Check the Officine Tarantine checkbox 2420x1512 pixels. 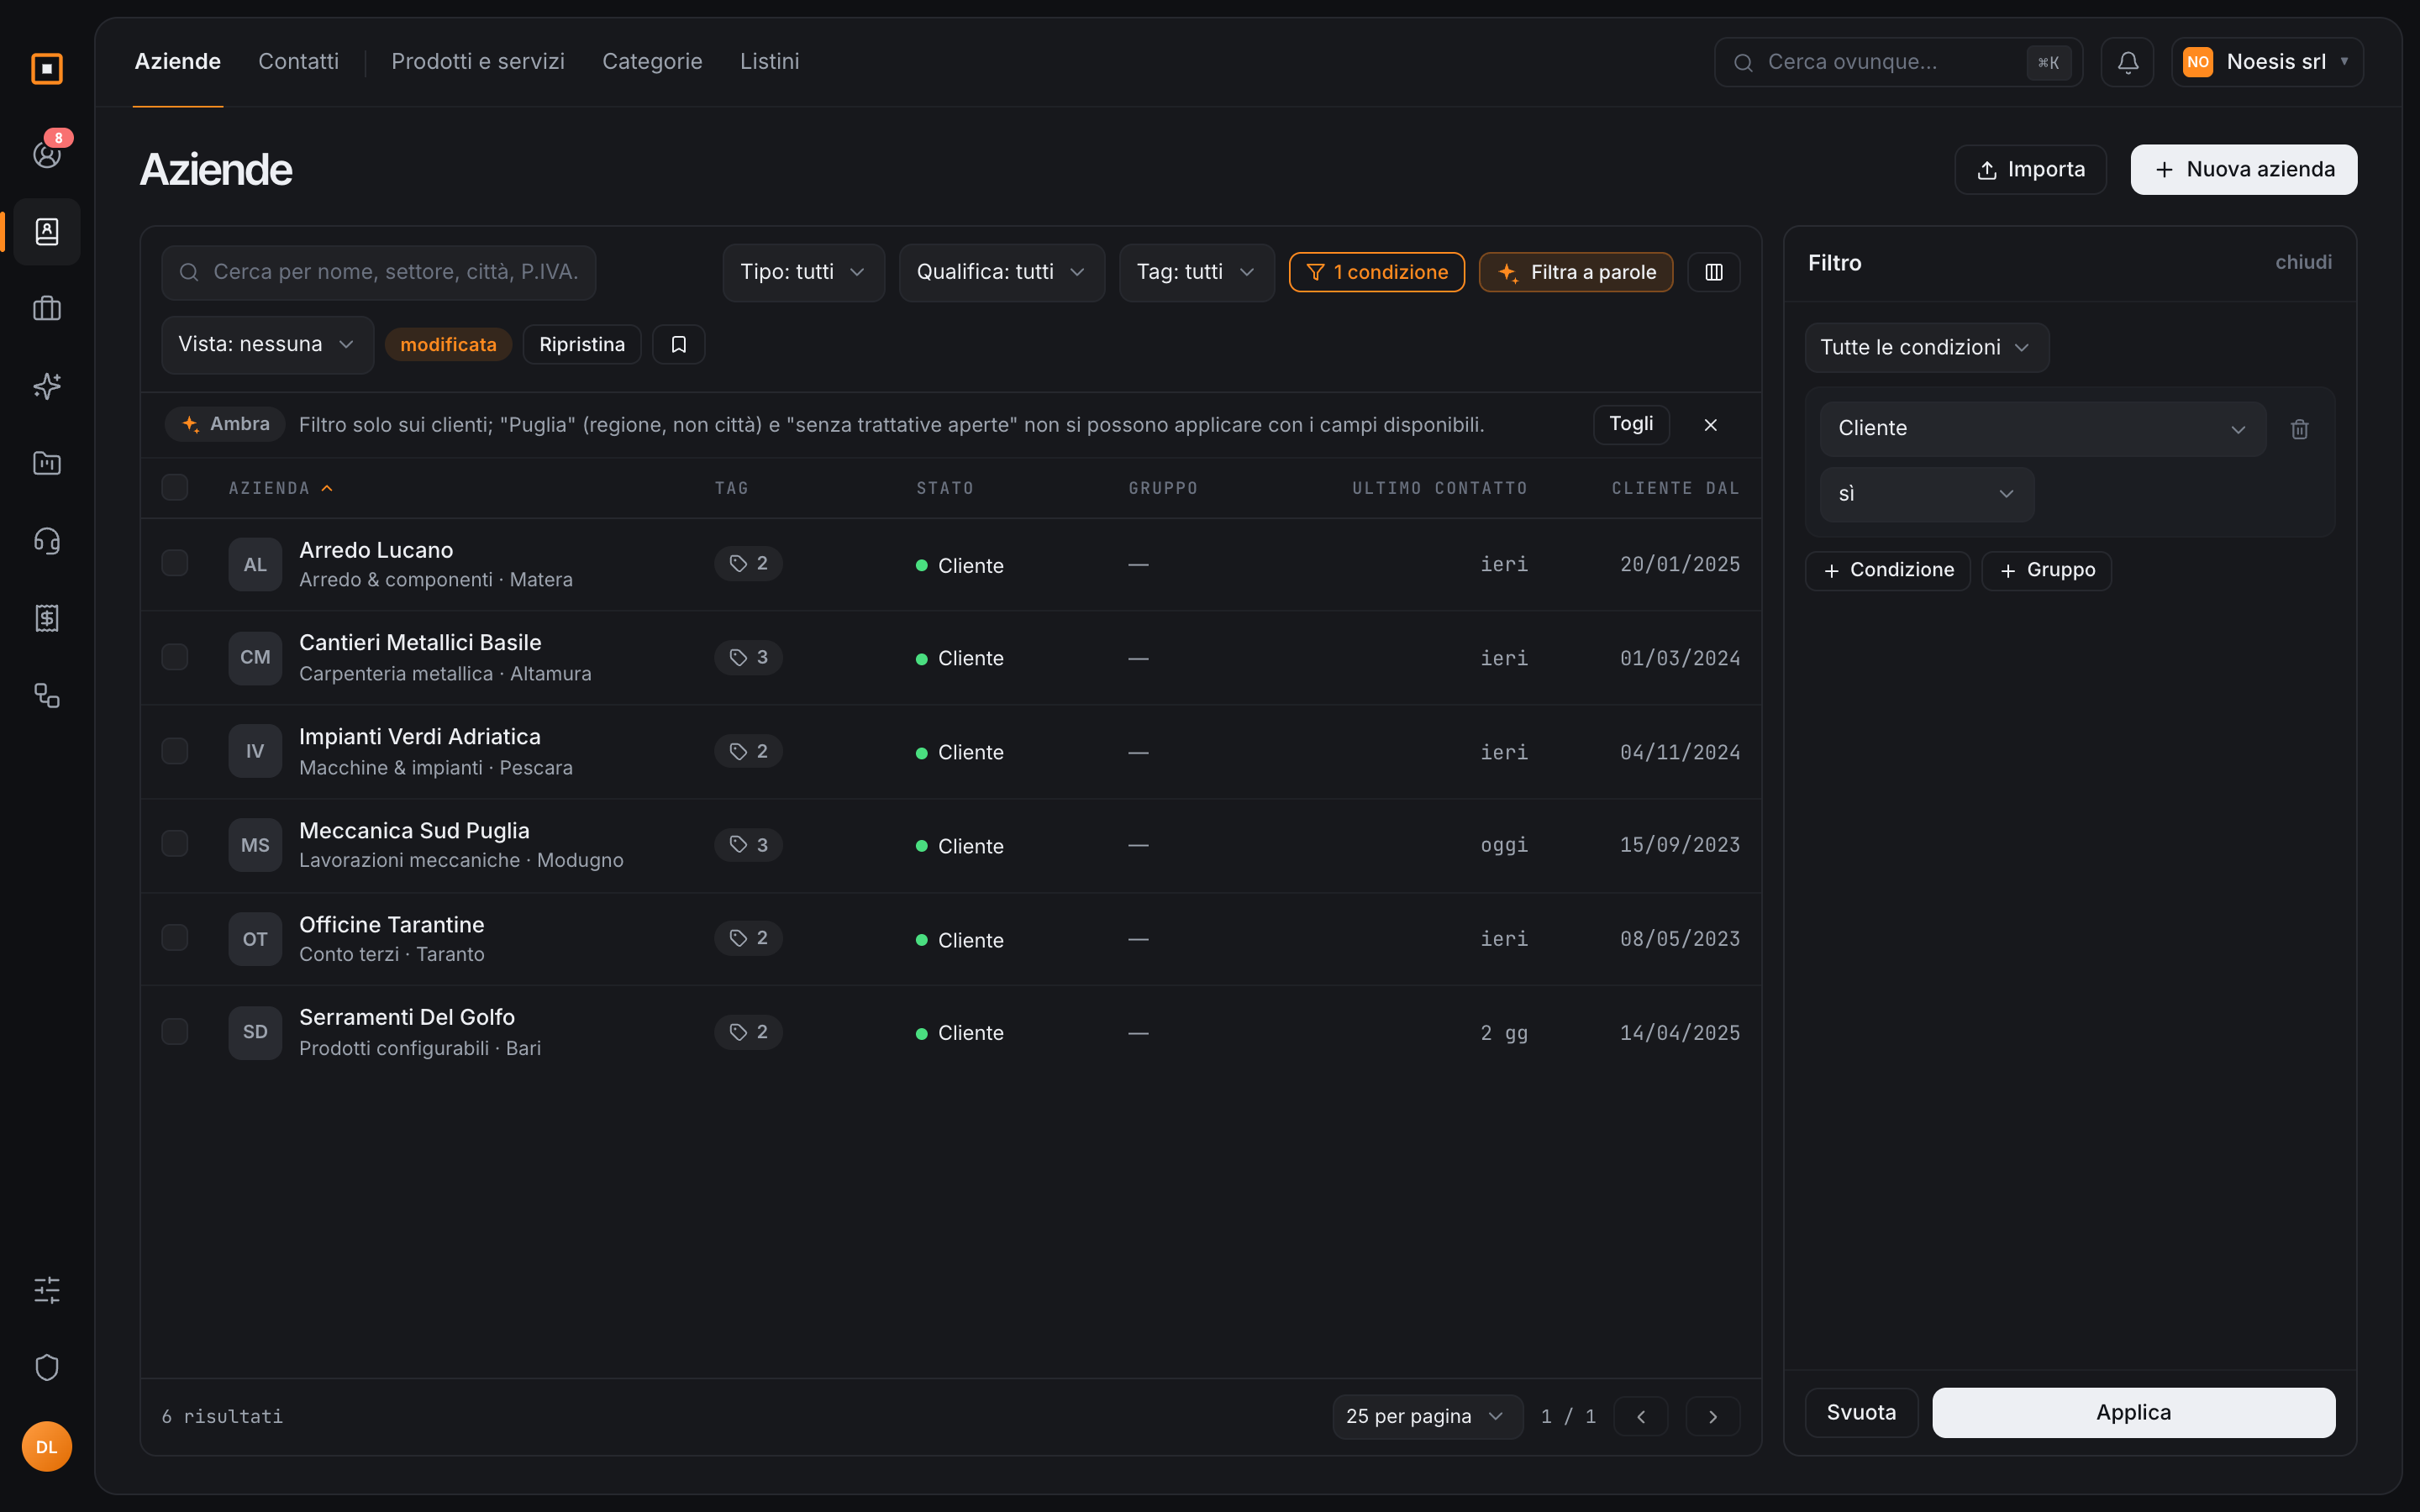[175, 938]
